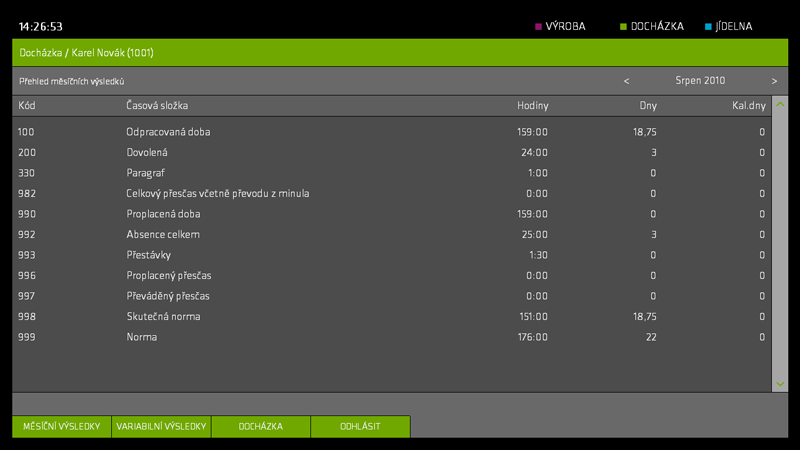
Task: Go to previous month arrow
Action: [x=626, y=81]
